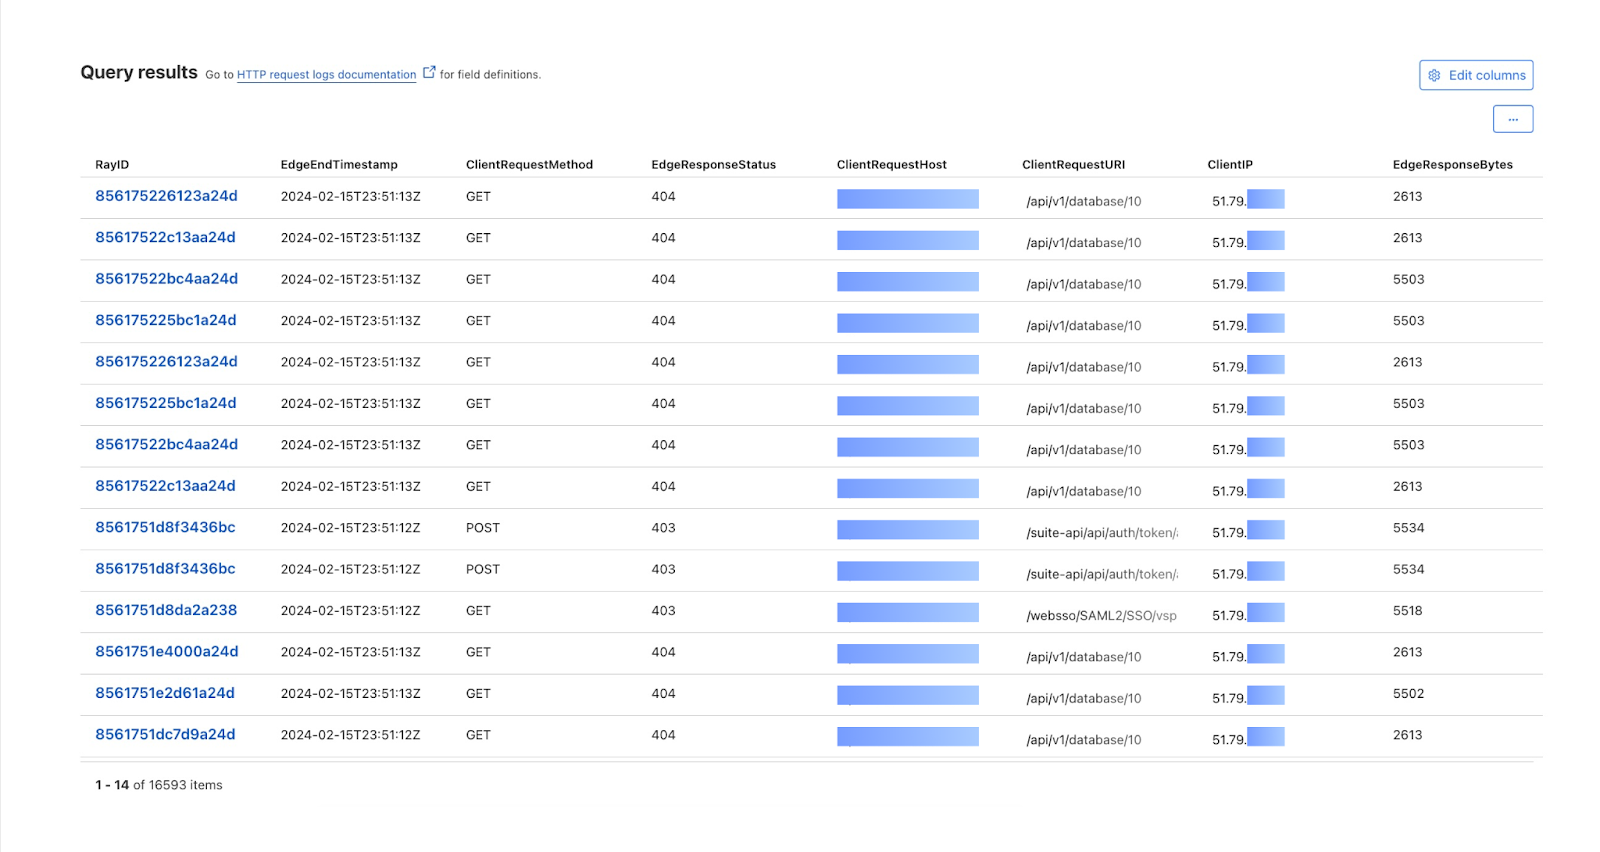The image size is (1600, 852).
Task: Click the '1 - 14 of 16593 items' counter
Action: pos(159,785)
